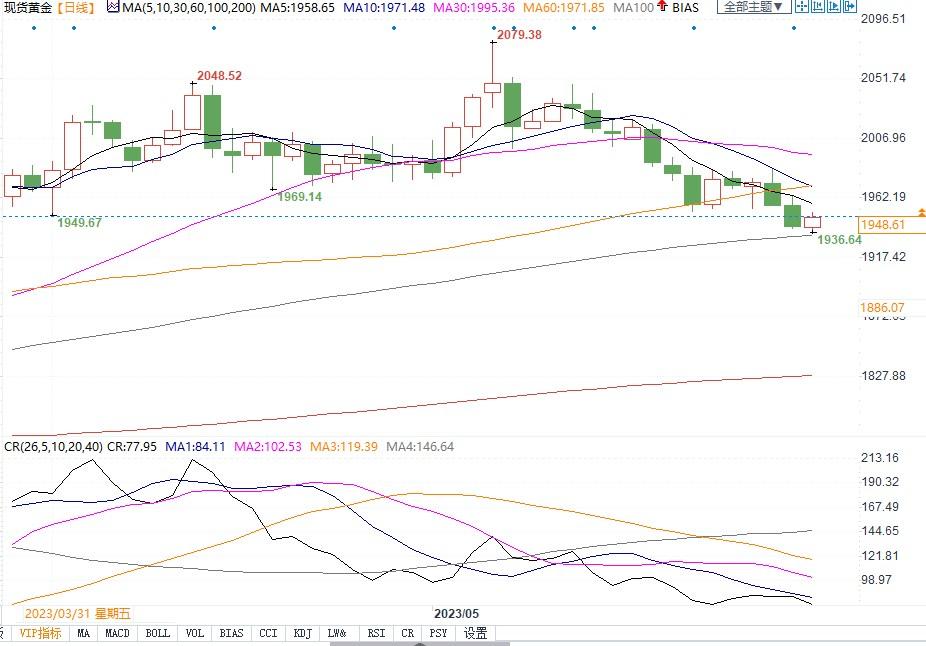Click the 现货黄金 日线 chart title
The height and width of the screenshot is (646, 926).
50,8
